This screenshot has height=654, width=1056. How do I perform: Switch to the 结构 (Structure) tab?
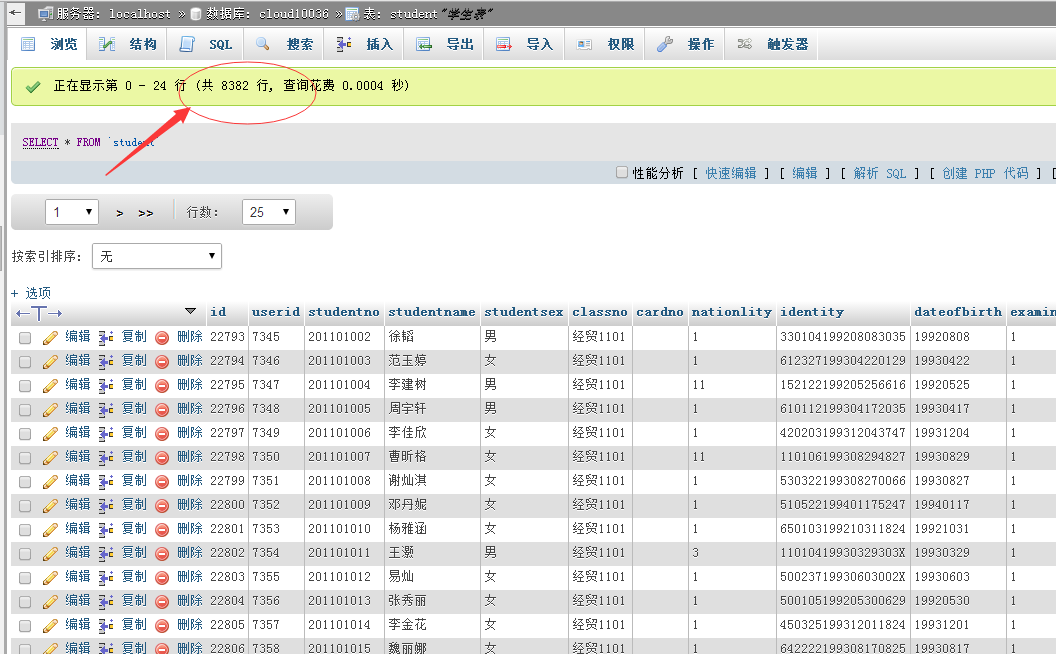click(x=128, y=44)
